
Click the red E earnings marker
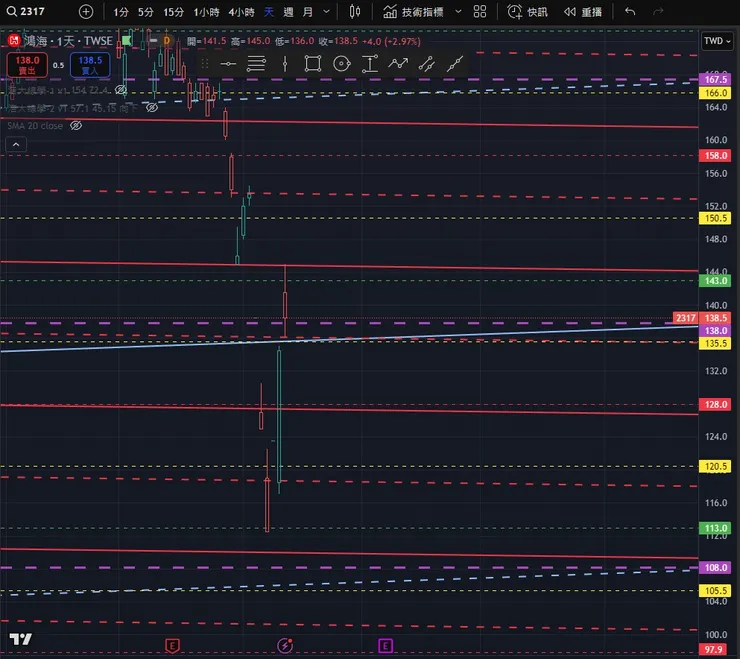(172, 645)
